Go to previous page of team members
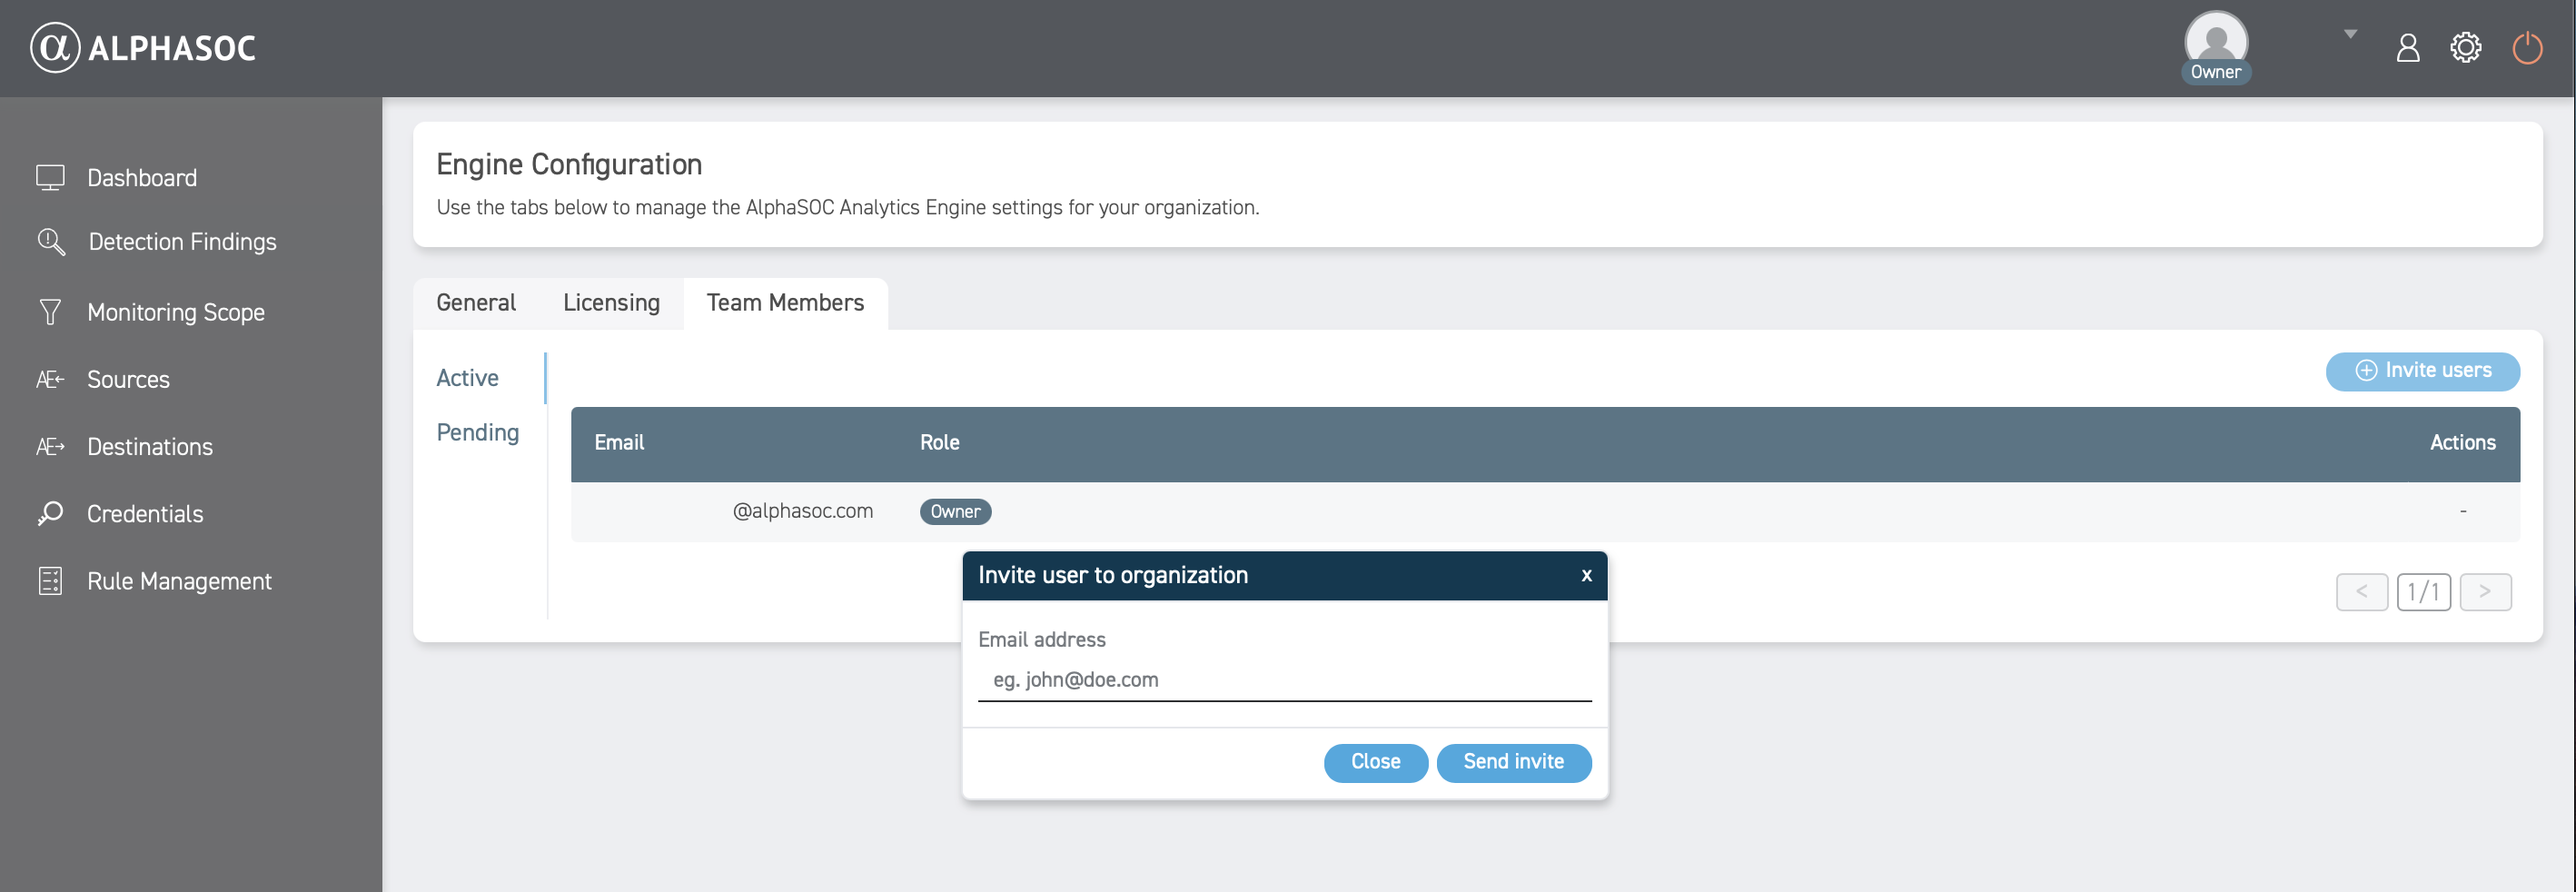The height and width of the screenshot is (892, 2576). point(2361,592)
